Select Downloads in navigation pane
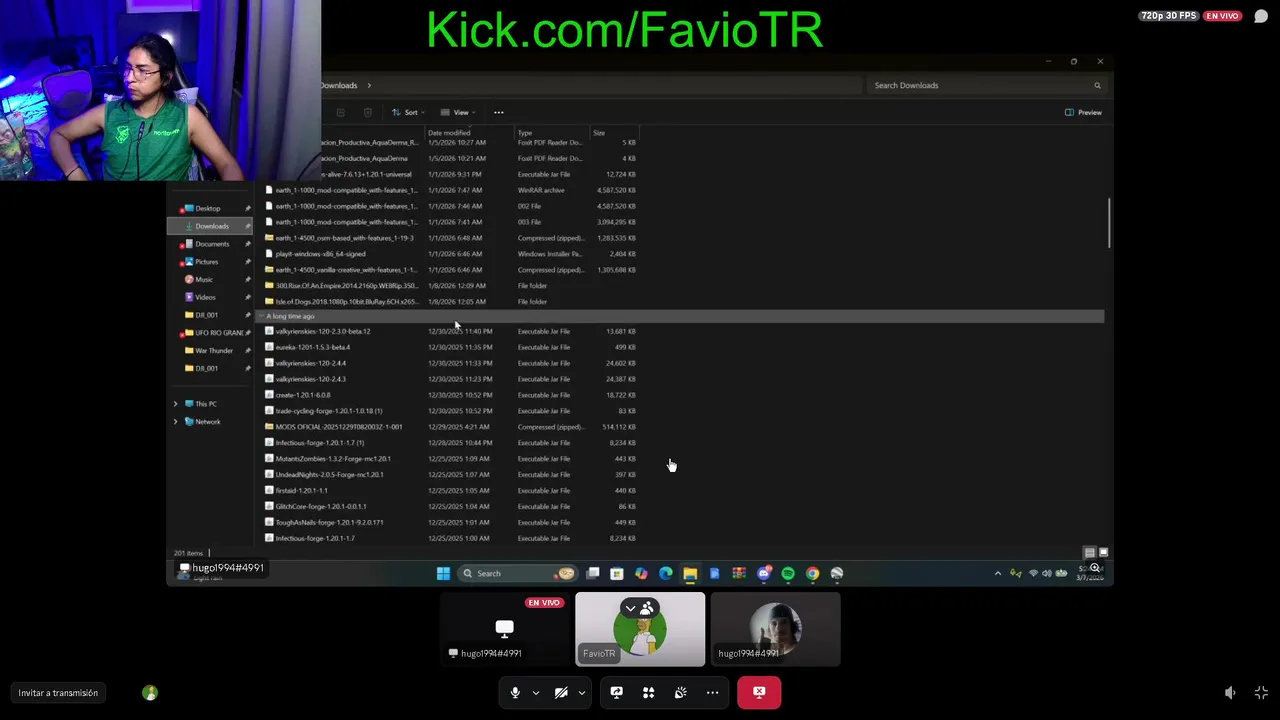 [210, 226]
